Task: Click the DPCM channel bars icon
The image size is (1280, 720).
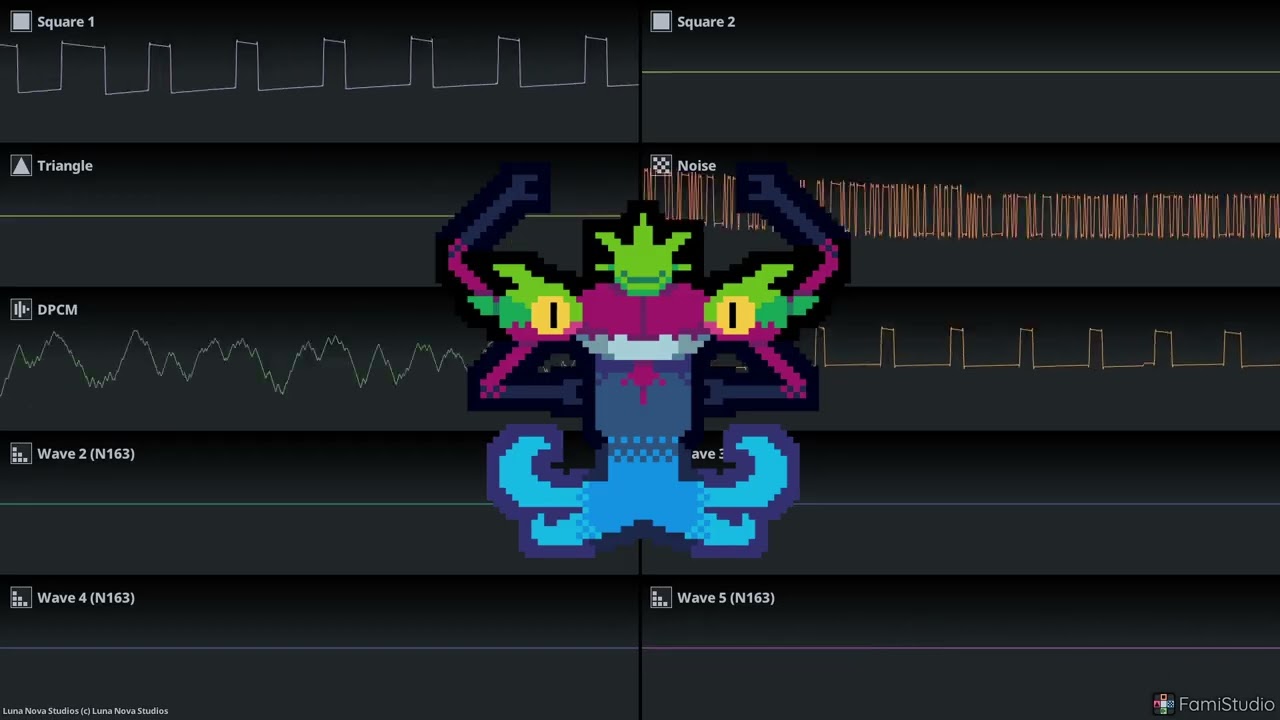Action: [21, 310]
